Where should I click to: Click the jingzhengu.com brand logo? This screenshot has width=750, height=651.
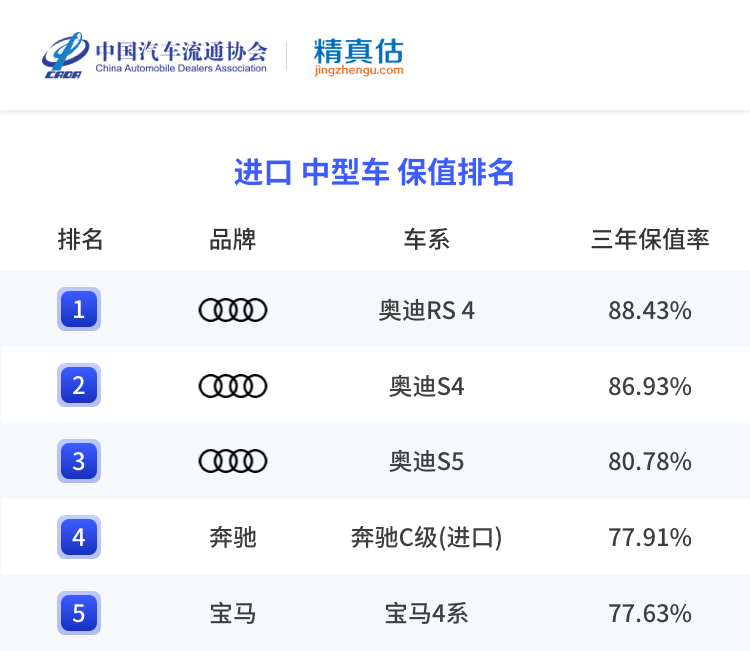point(358,56)
